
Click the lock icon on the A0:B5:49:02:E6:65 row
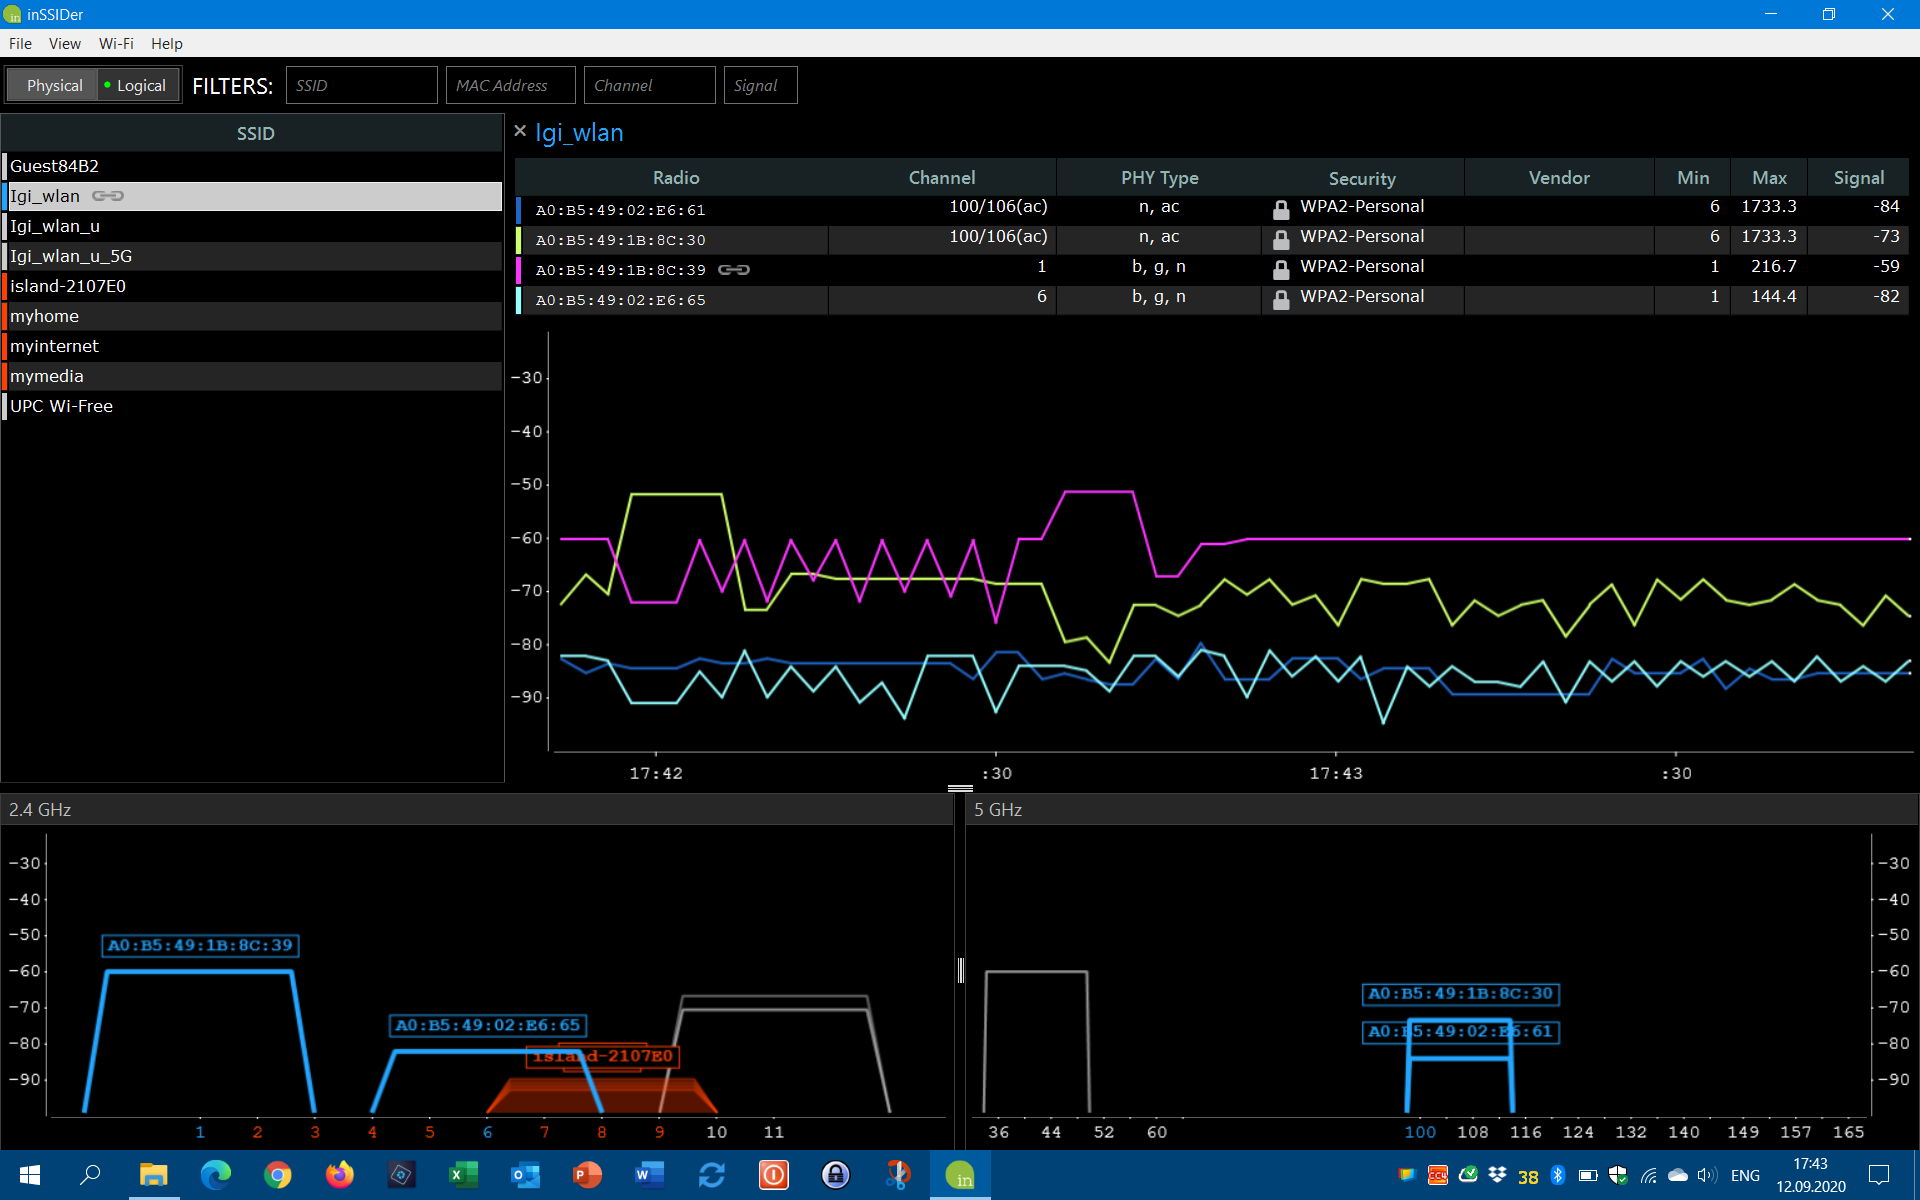(1281, 299)
